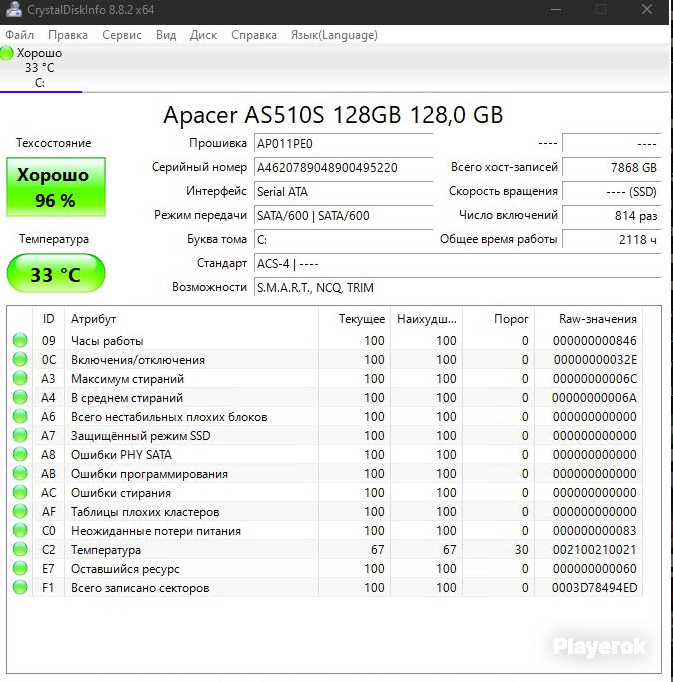Select raw value 002100210021
Screen dimensions: 673x682
pos(595,550)
